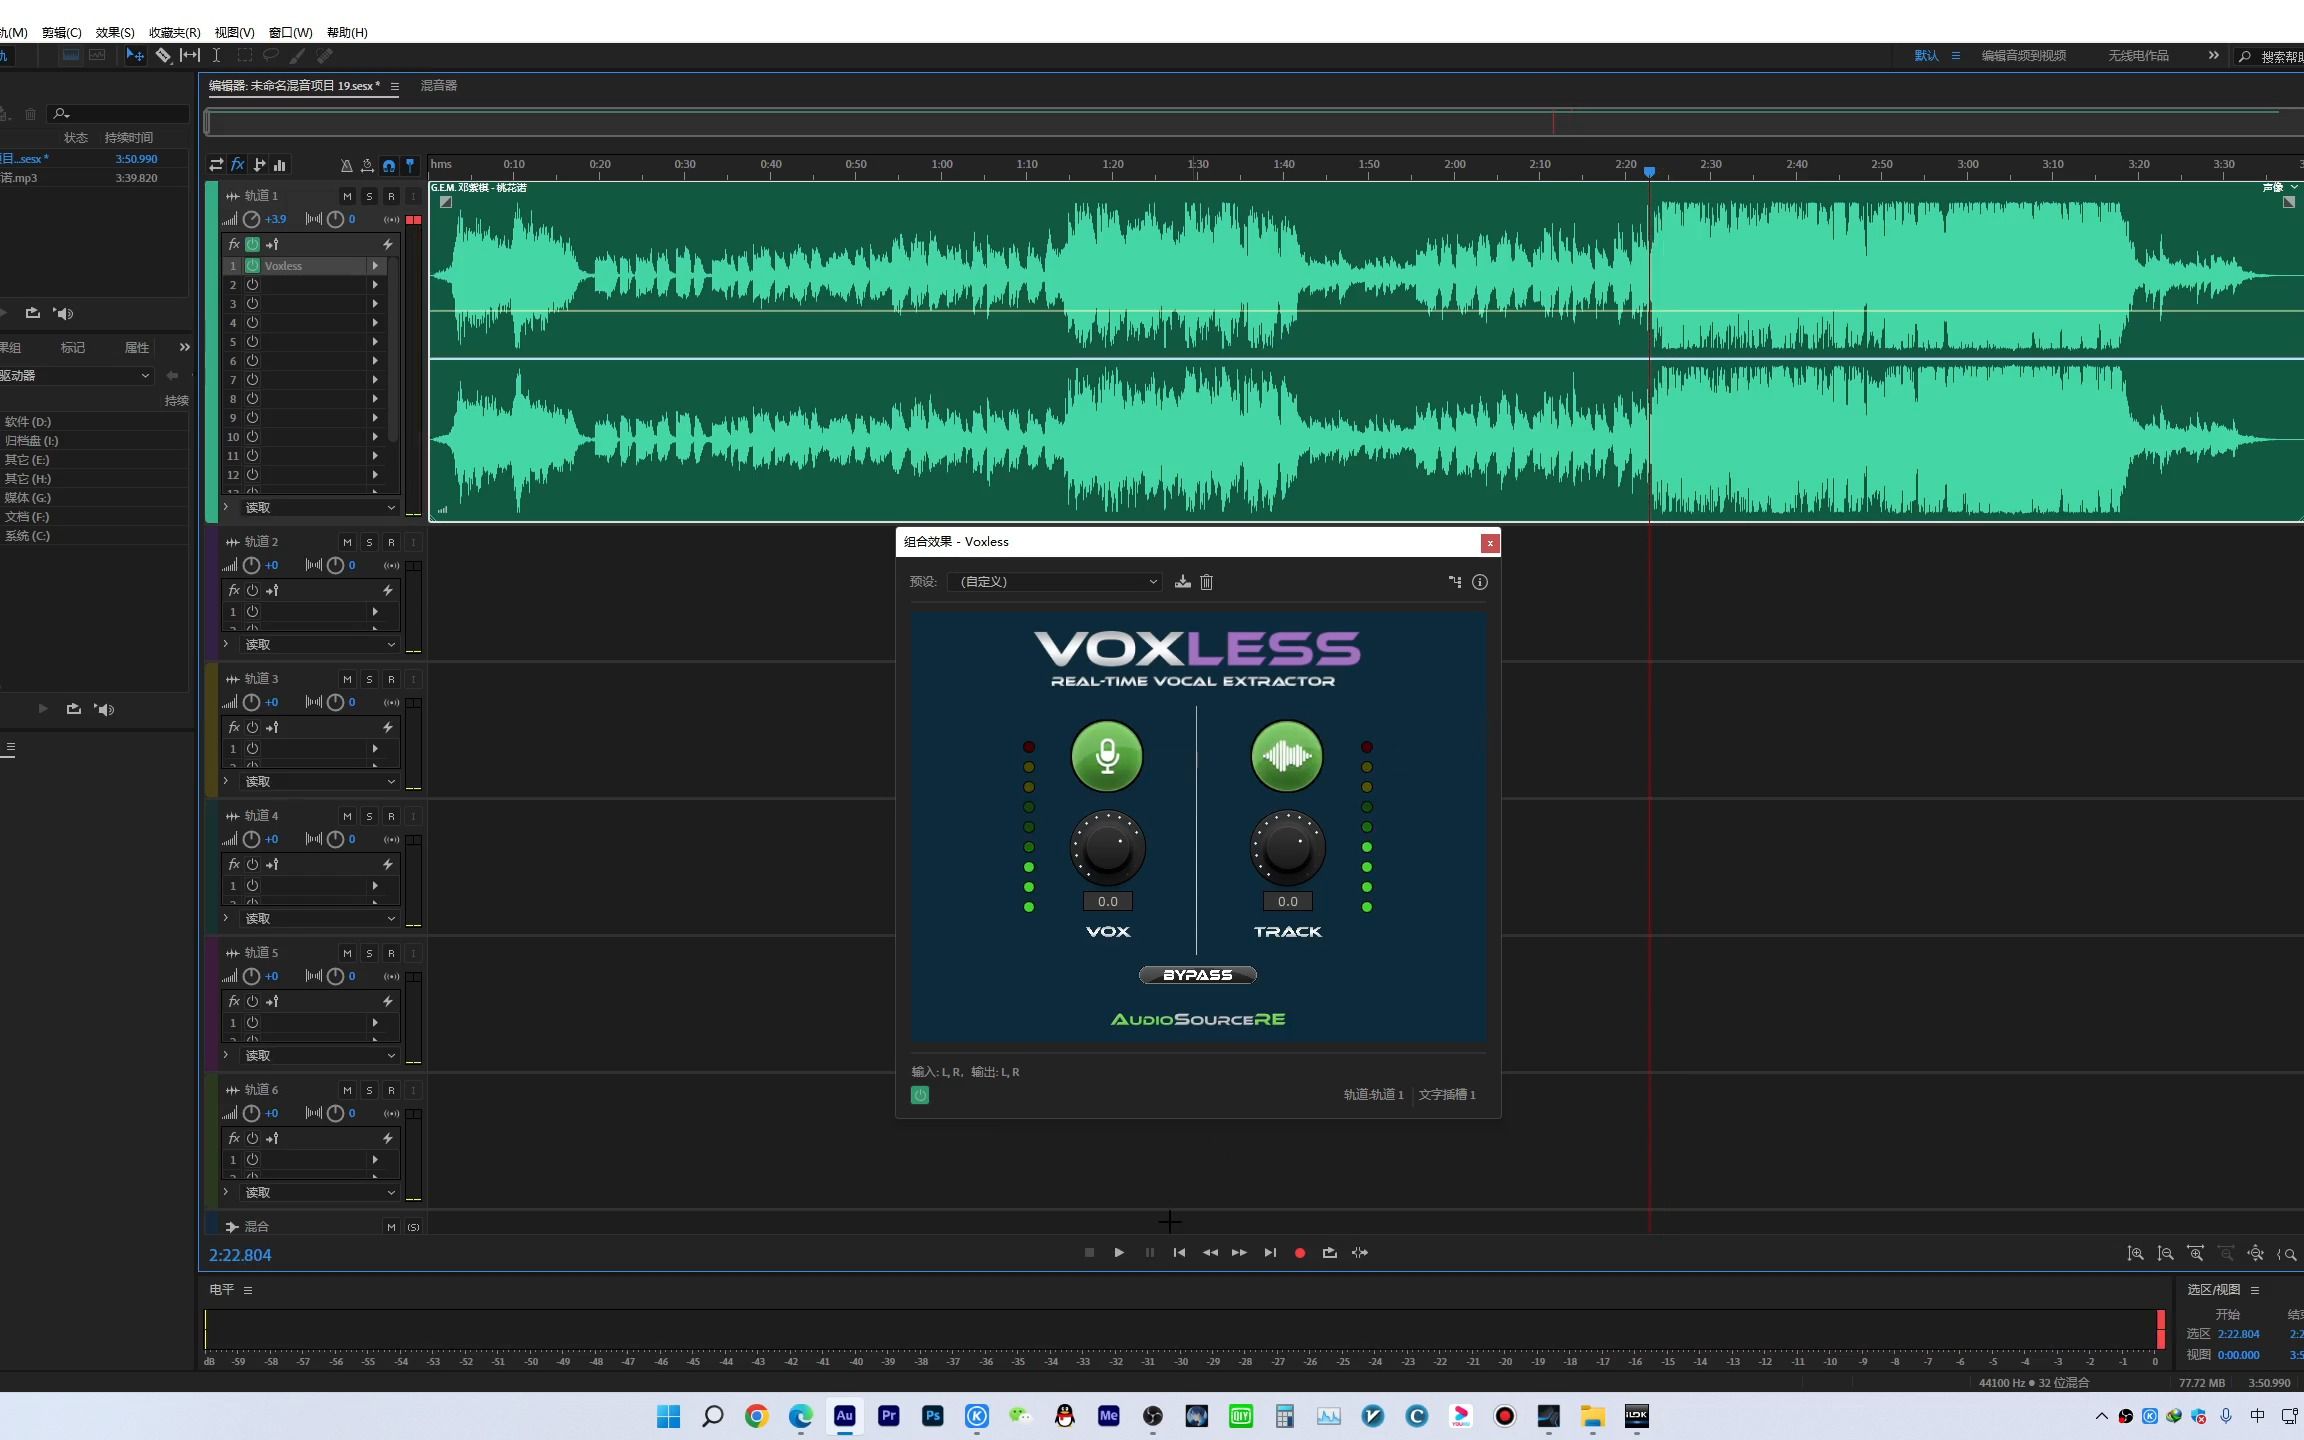Toggle the metronome icon
Viewport: 2304px width, 1440px height.
coord(346,166)
